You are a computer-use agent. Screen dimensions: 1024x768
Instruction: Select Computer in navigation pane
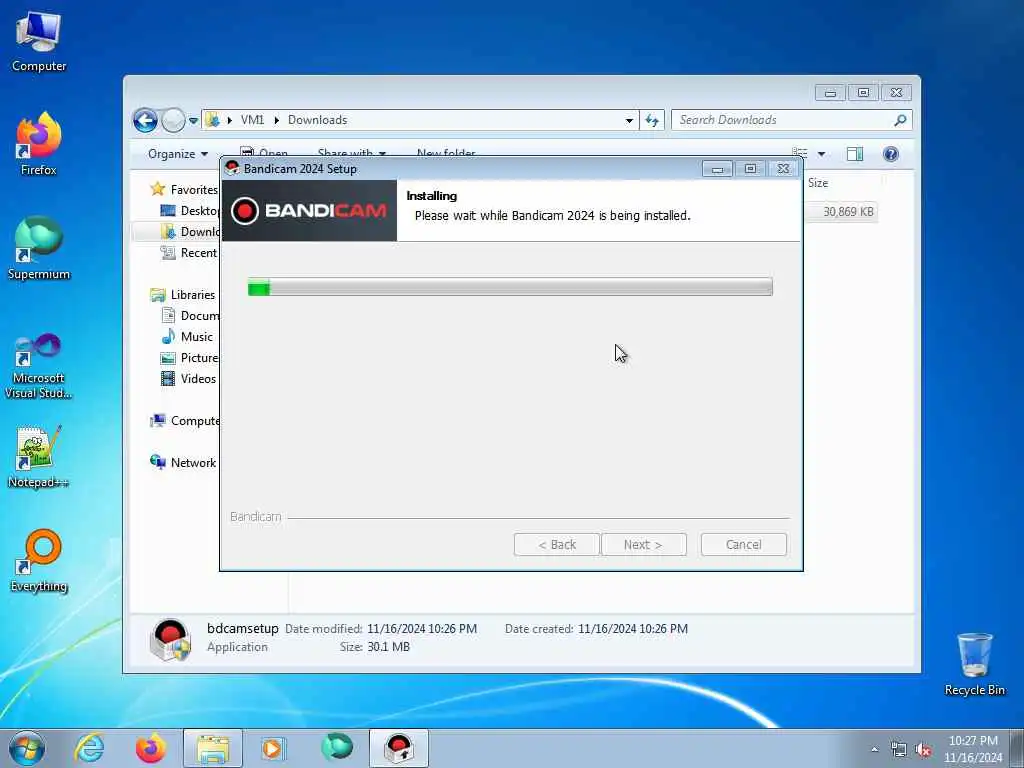(x=185, y=421)
